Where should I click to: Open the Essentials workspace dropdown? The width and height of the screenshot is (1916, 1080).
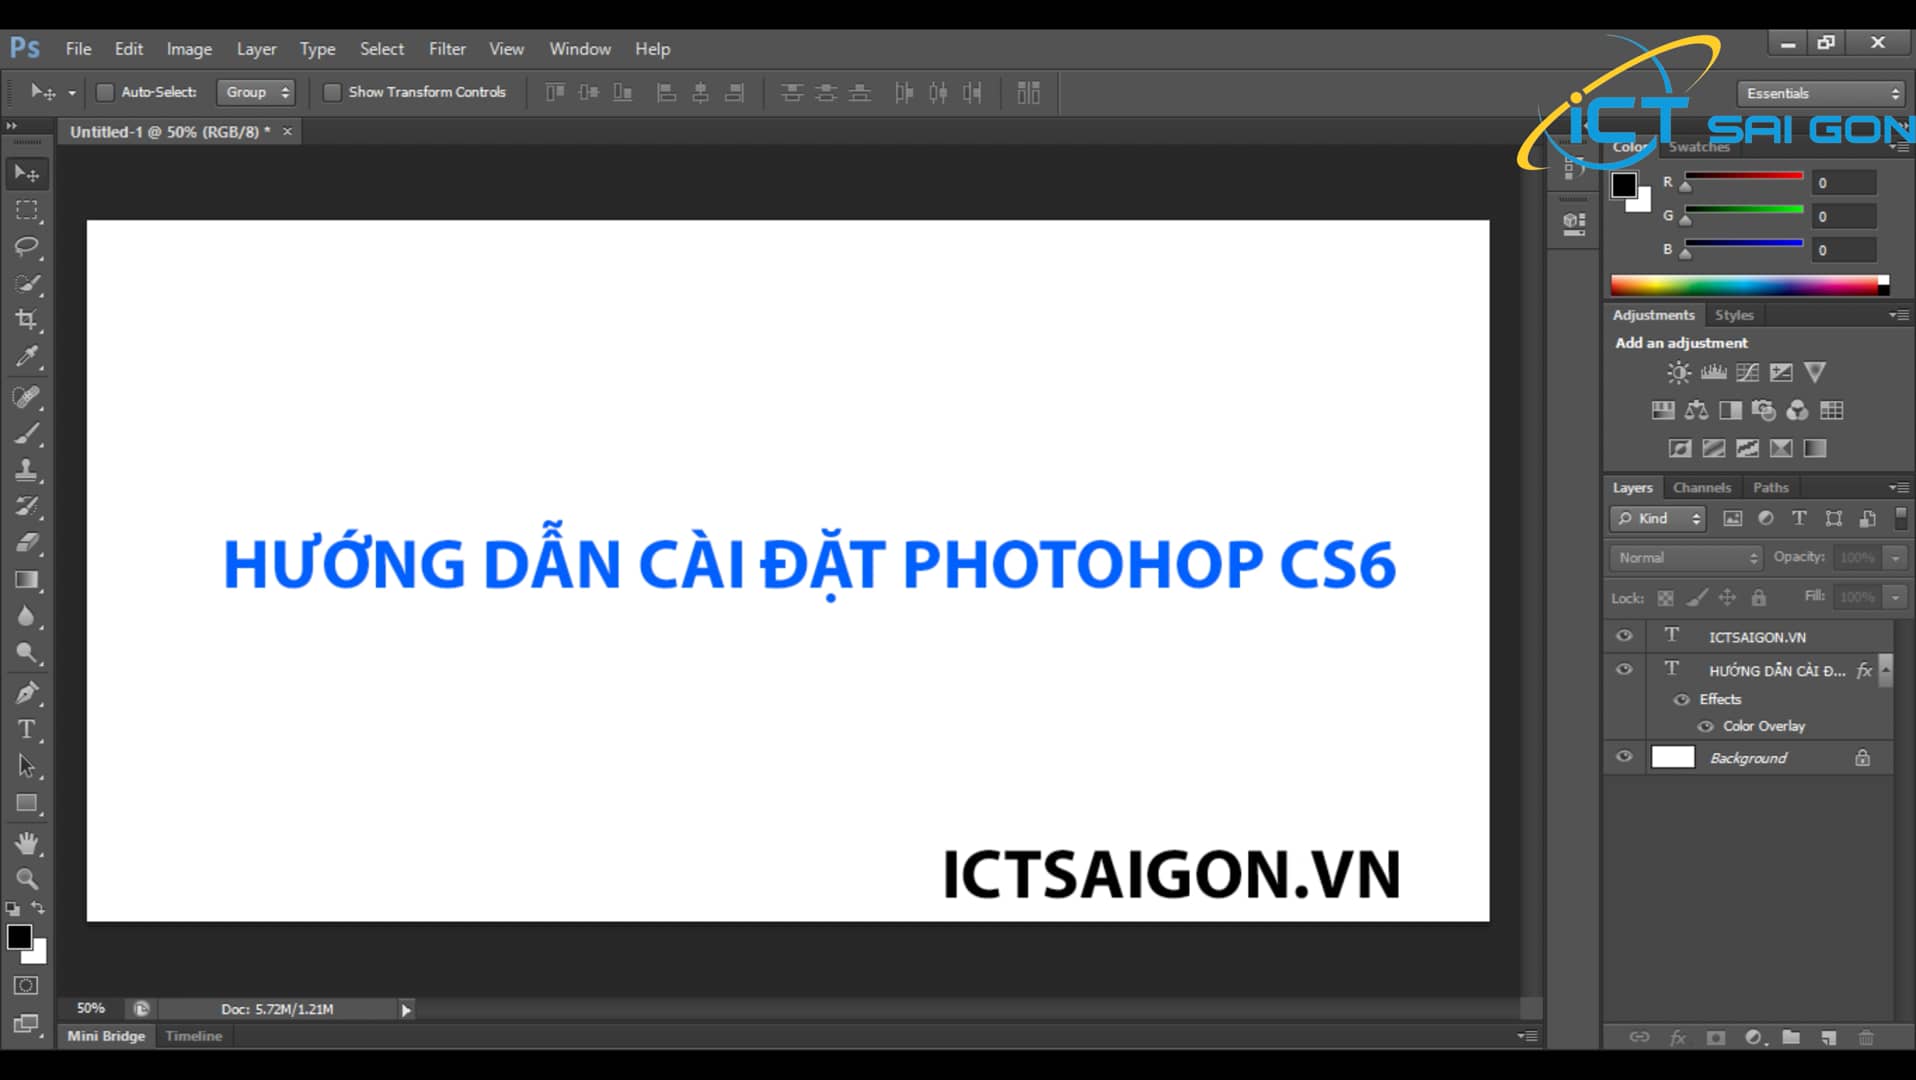coord(1820,93)
